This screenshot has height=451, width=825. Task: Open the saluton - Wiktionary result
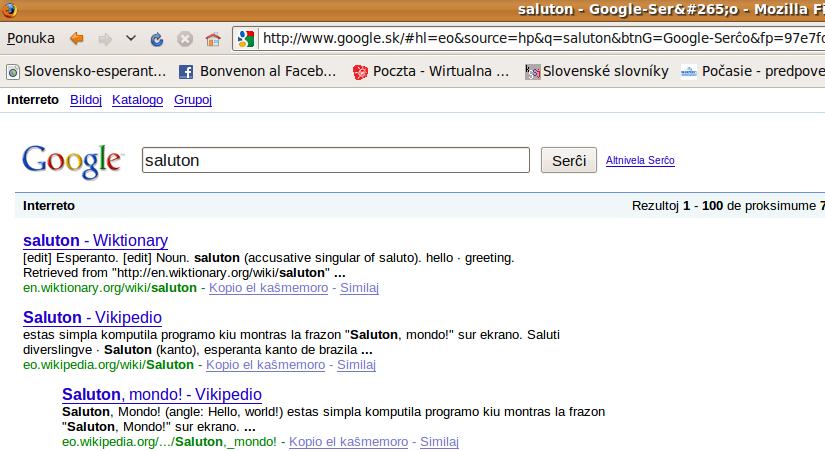coord(95,240)
